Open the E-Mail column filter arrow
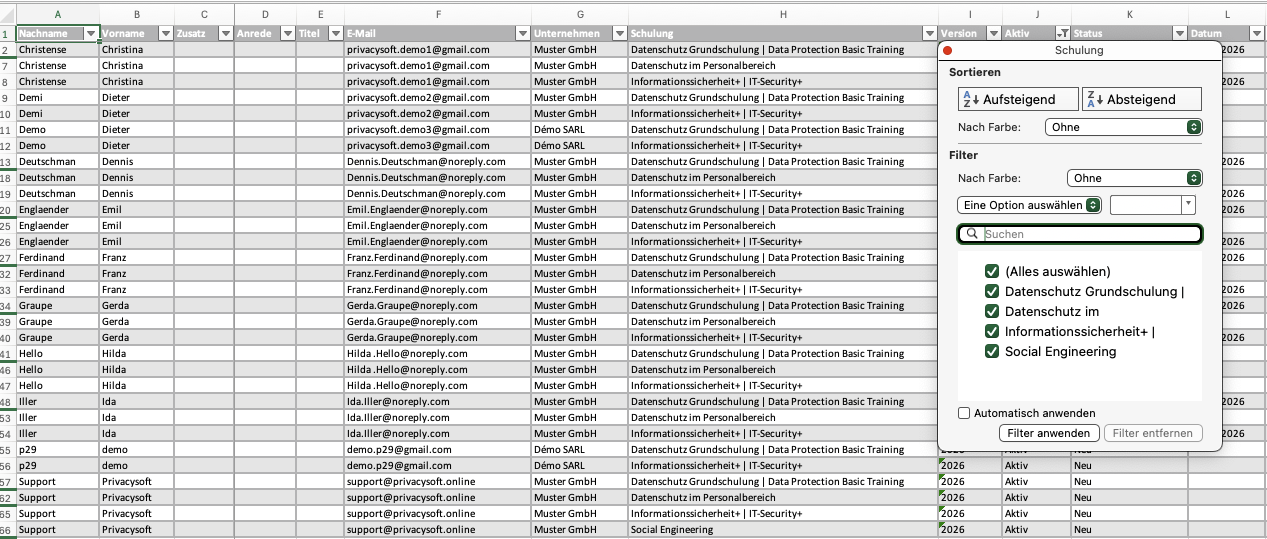The image size is (1267, 539). (520, 34)
